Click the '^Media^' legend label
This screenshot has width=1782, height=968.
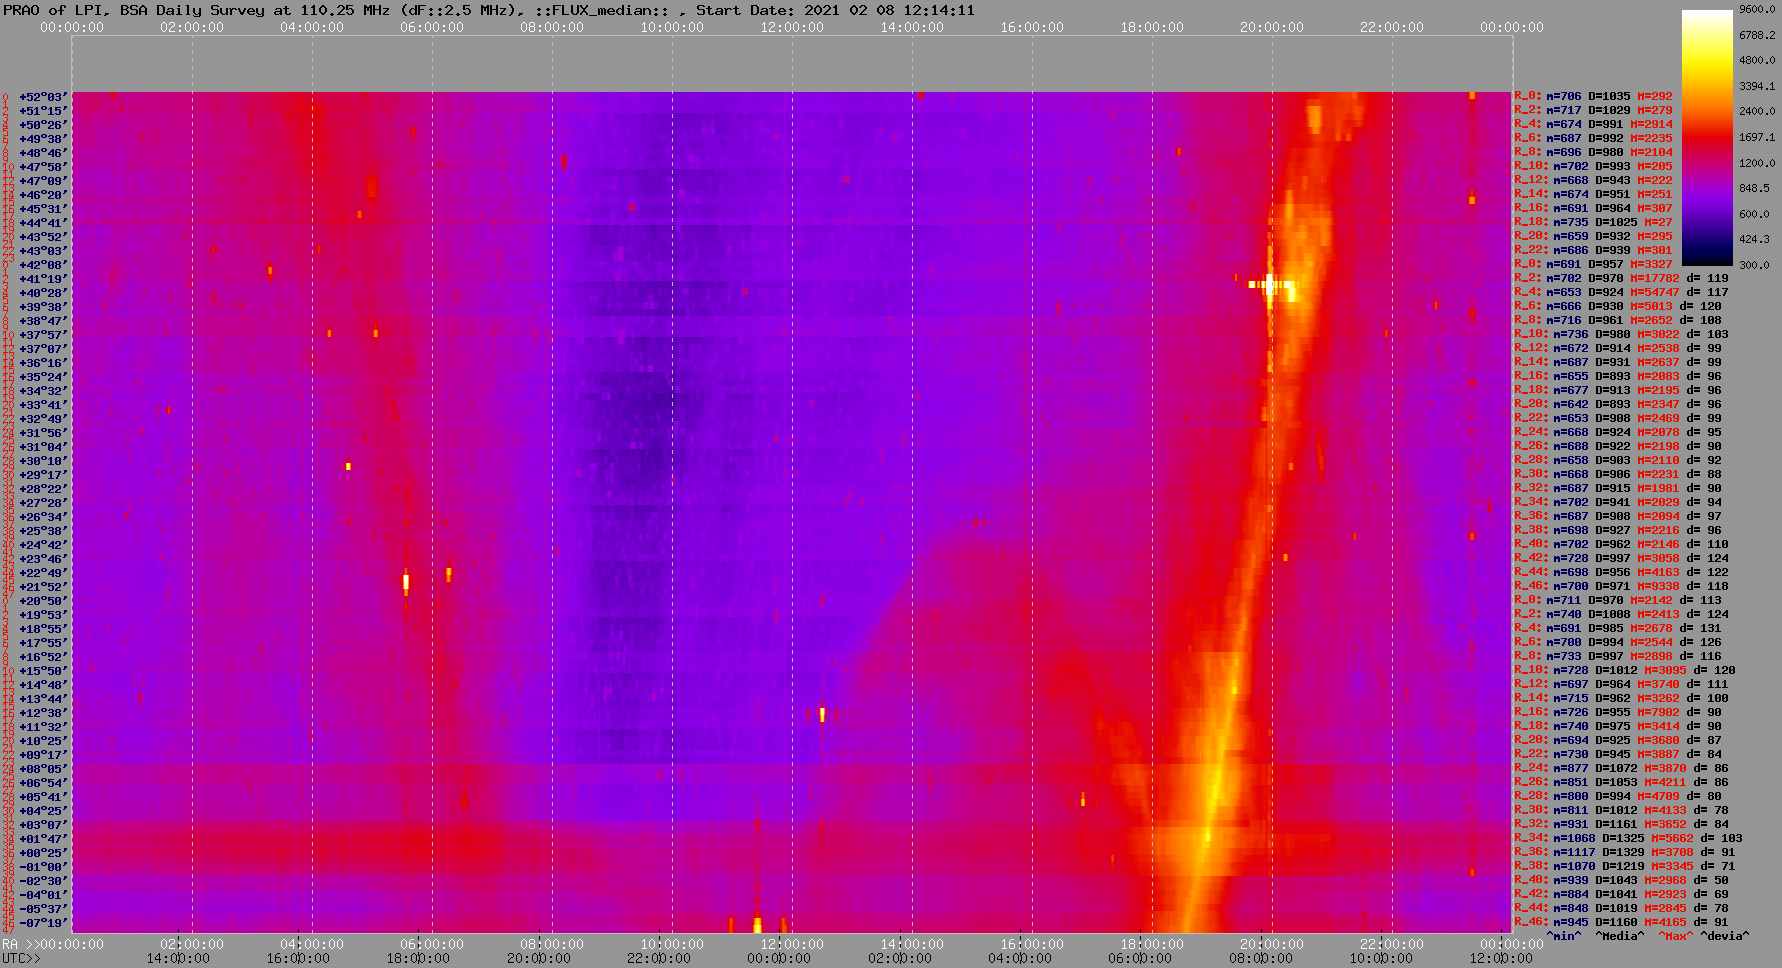(1620, 936)
